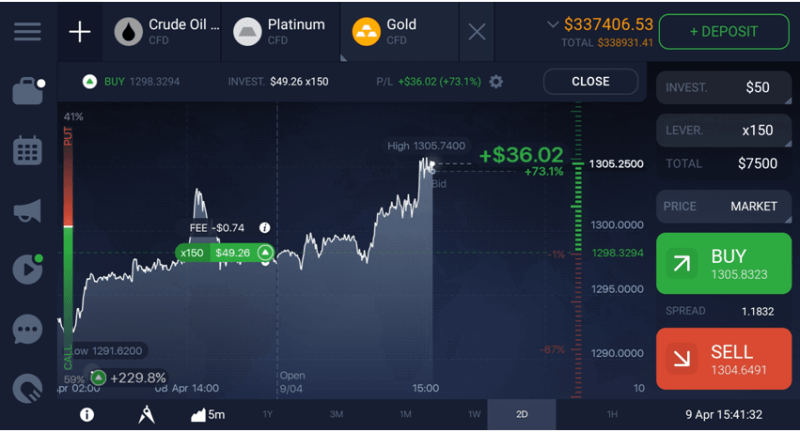Click the Close position button

590,82
